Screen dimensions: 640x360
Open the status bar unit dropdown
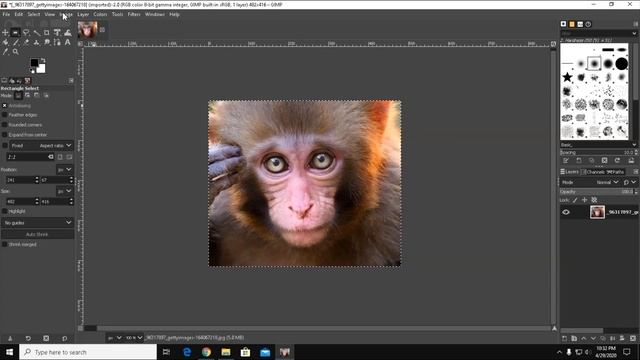point(114,338)
